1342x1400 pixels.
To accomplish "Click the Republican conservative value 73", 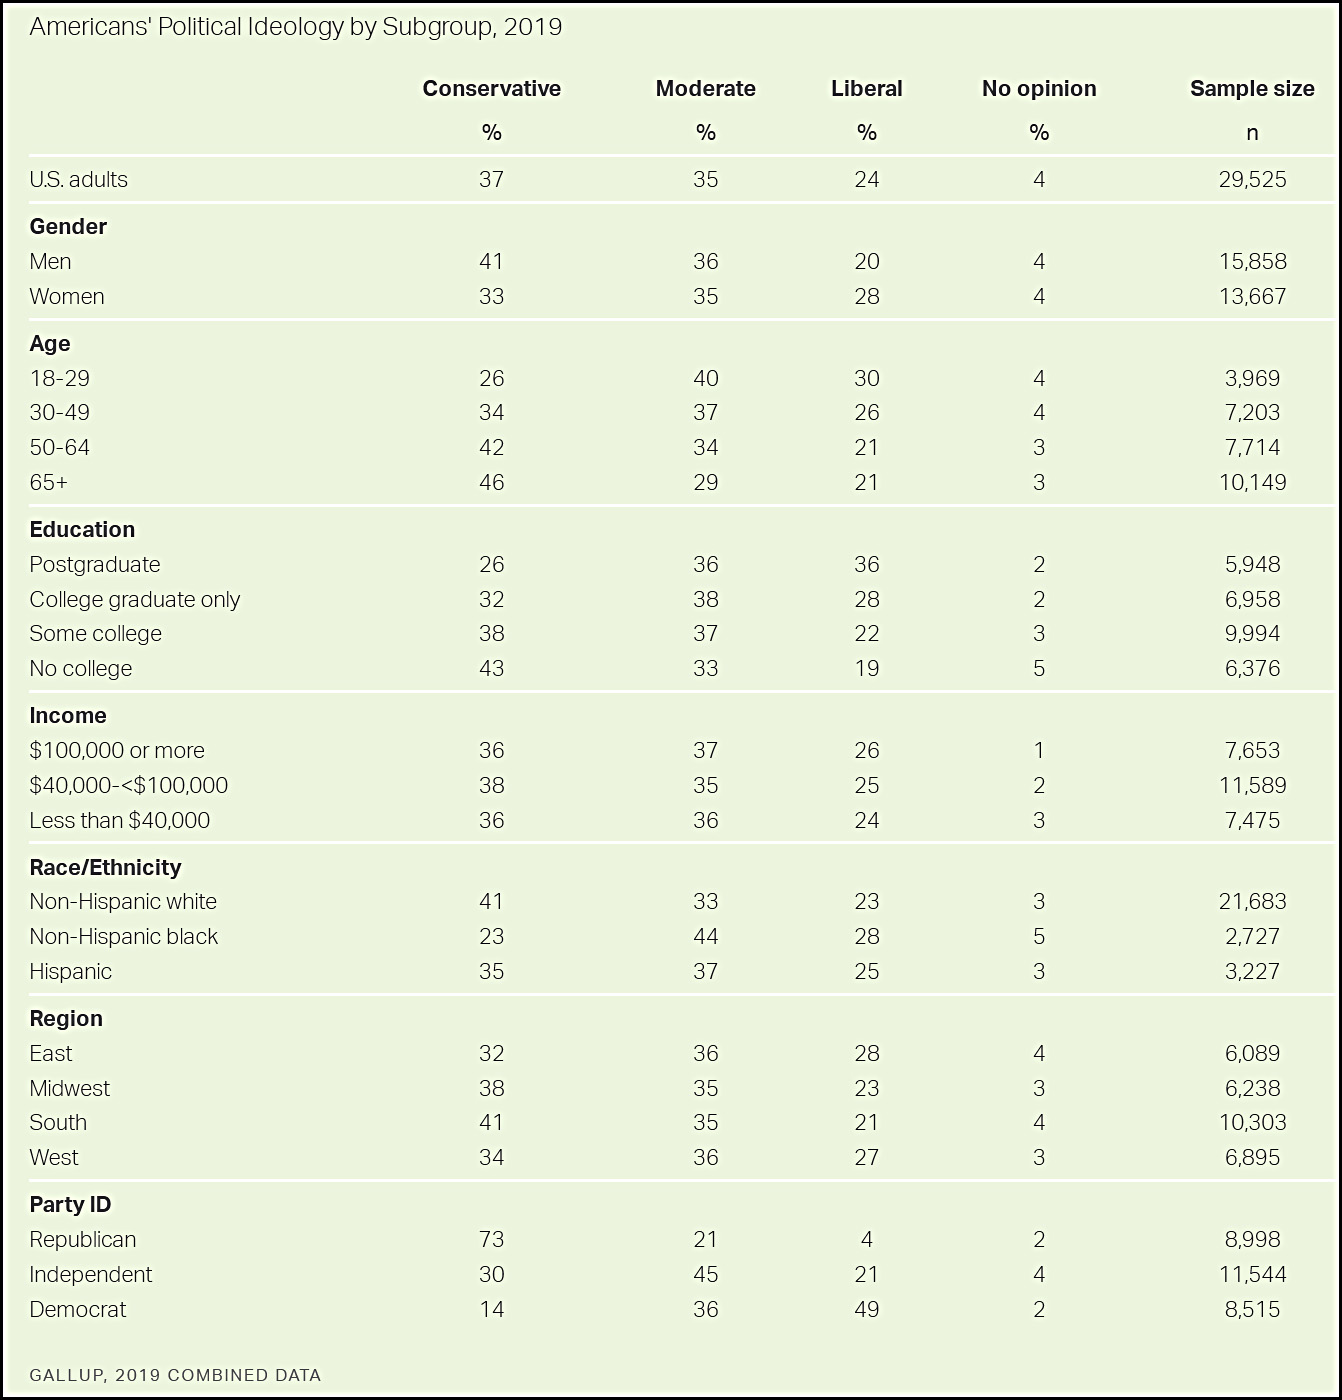I will (x=491, y=1240).
